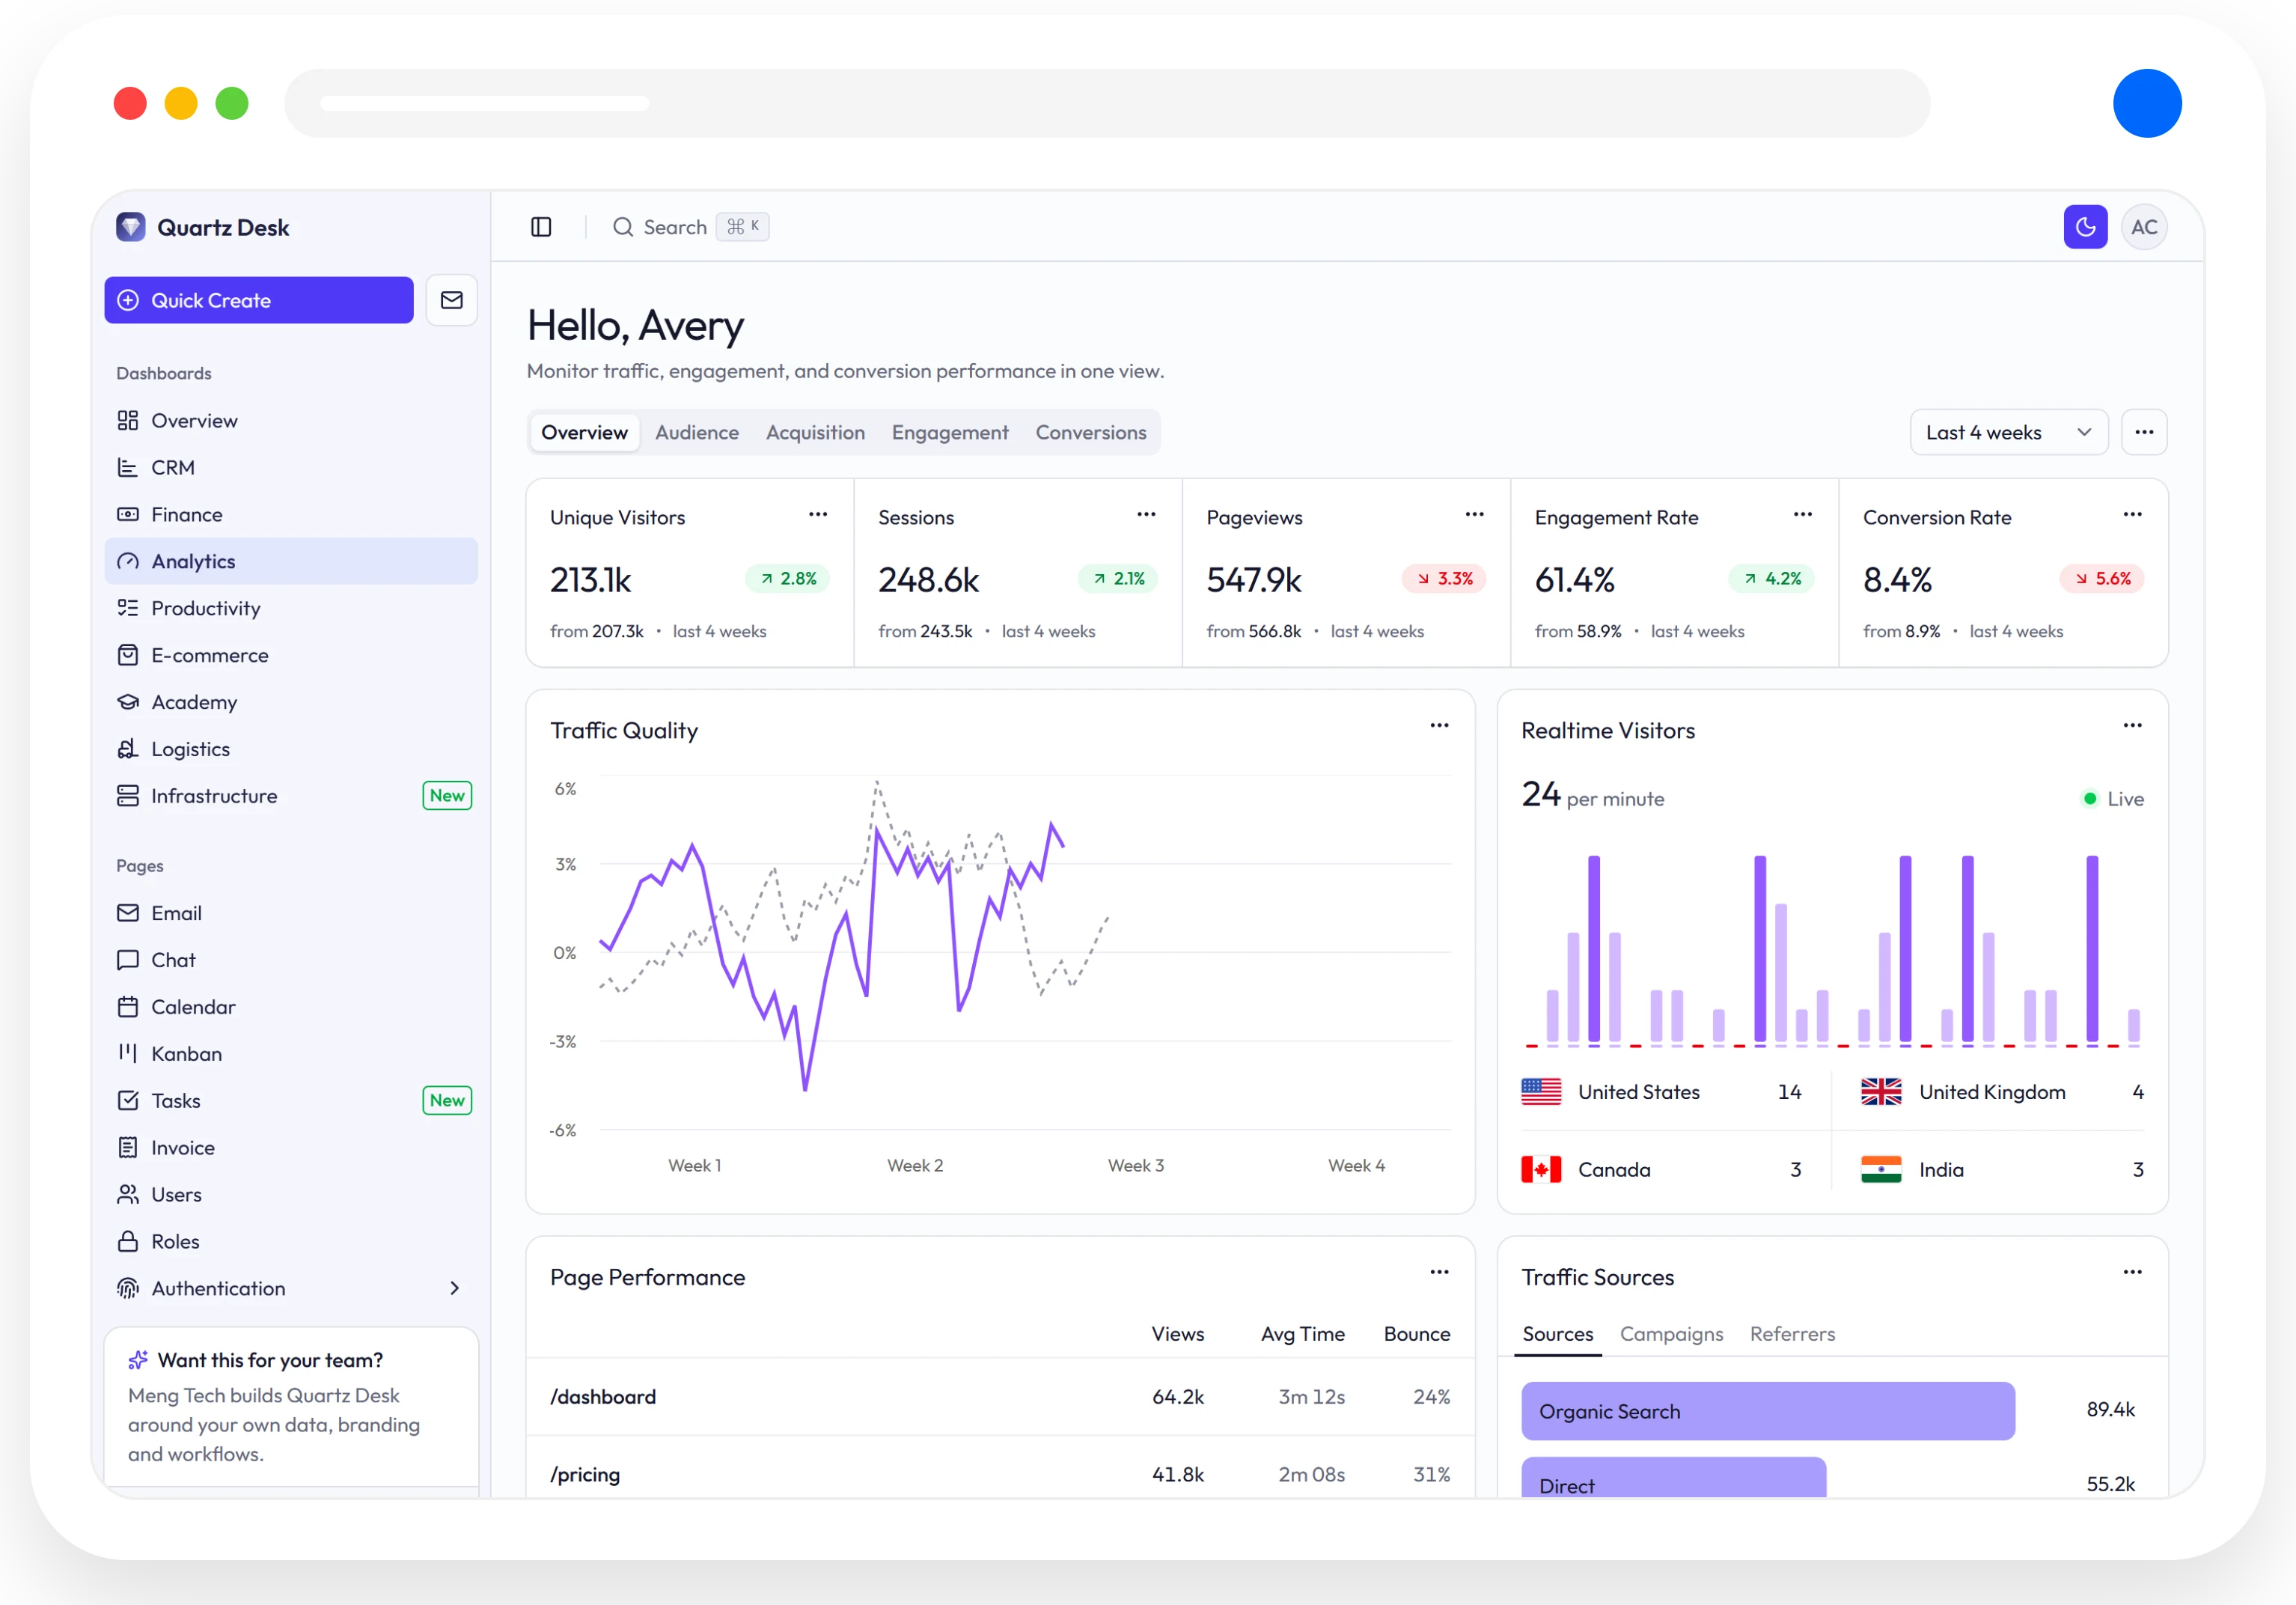Go to the Logistics dashboard
Image resolution: width=2296 pixels, height=1605 pixels.
[x=291, y=749]
